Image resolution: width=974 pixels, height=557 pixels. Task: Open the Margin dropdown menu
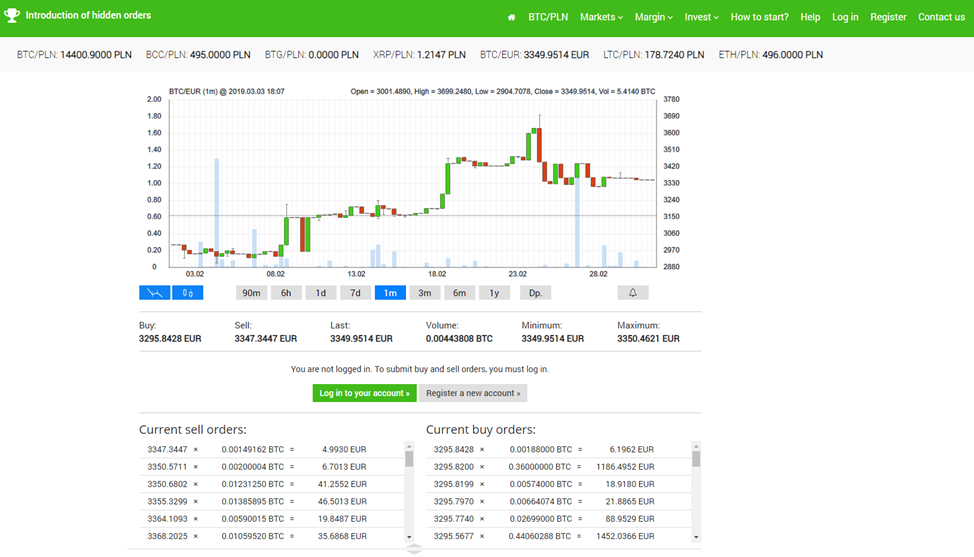653,17
